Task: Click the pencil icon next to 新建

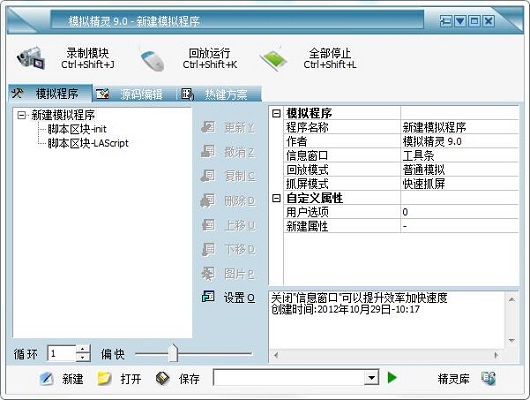Action: pos(46,378)
